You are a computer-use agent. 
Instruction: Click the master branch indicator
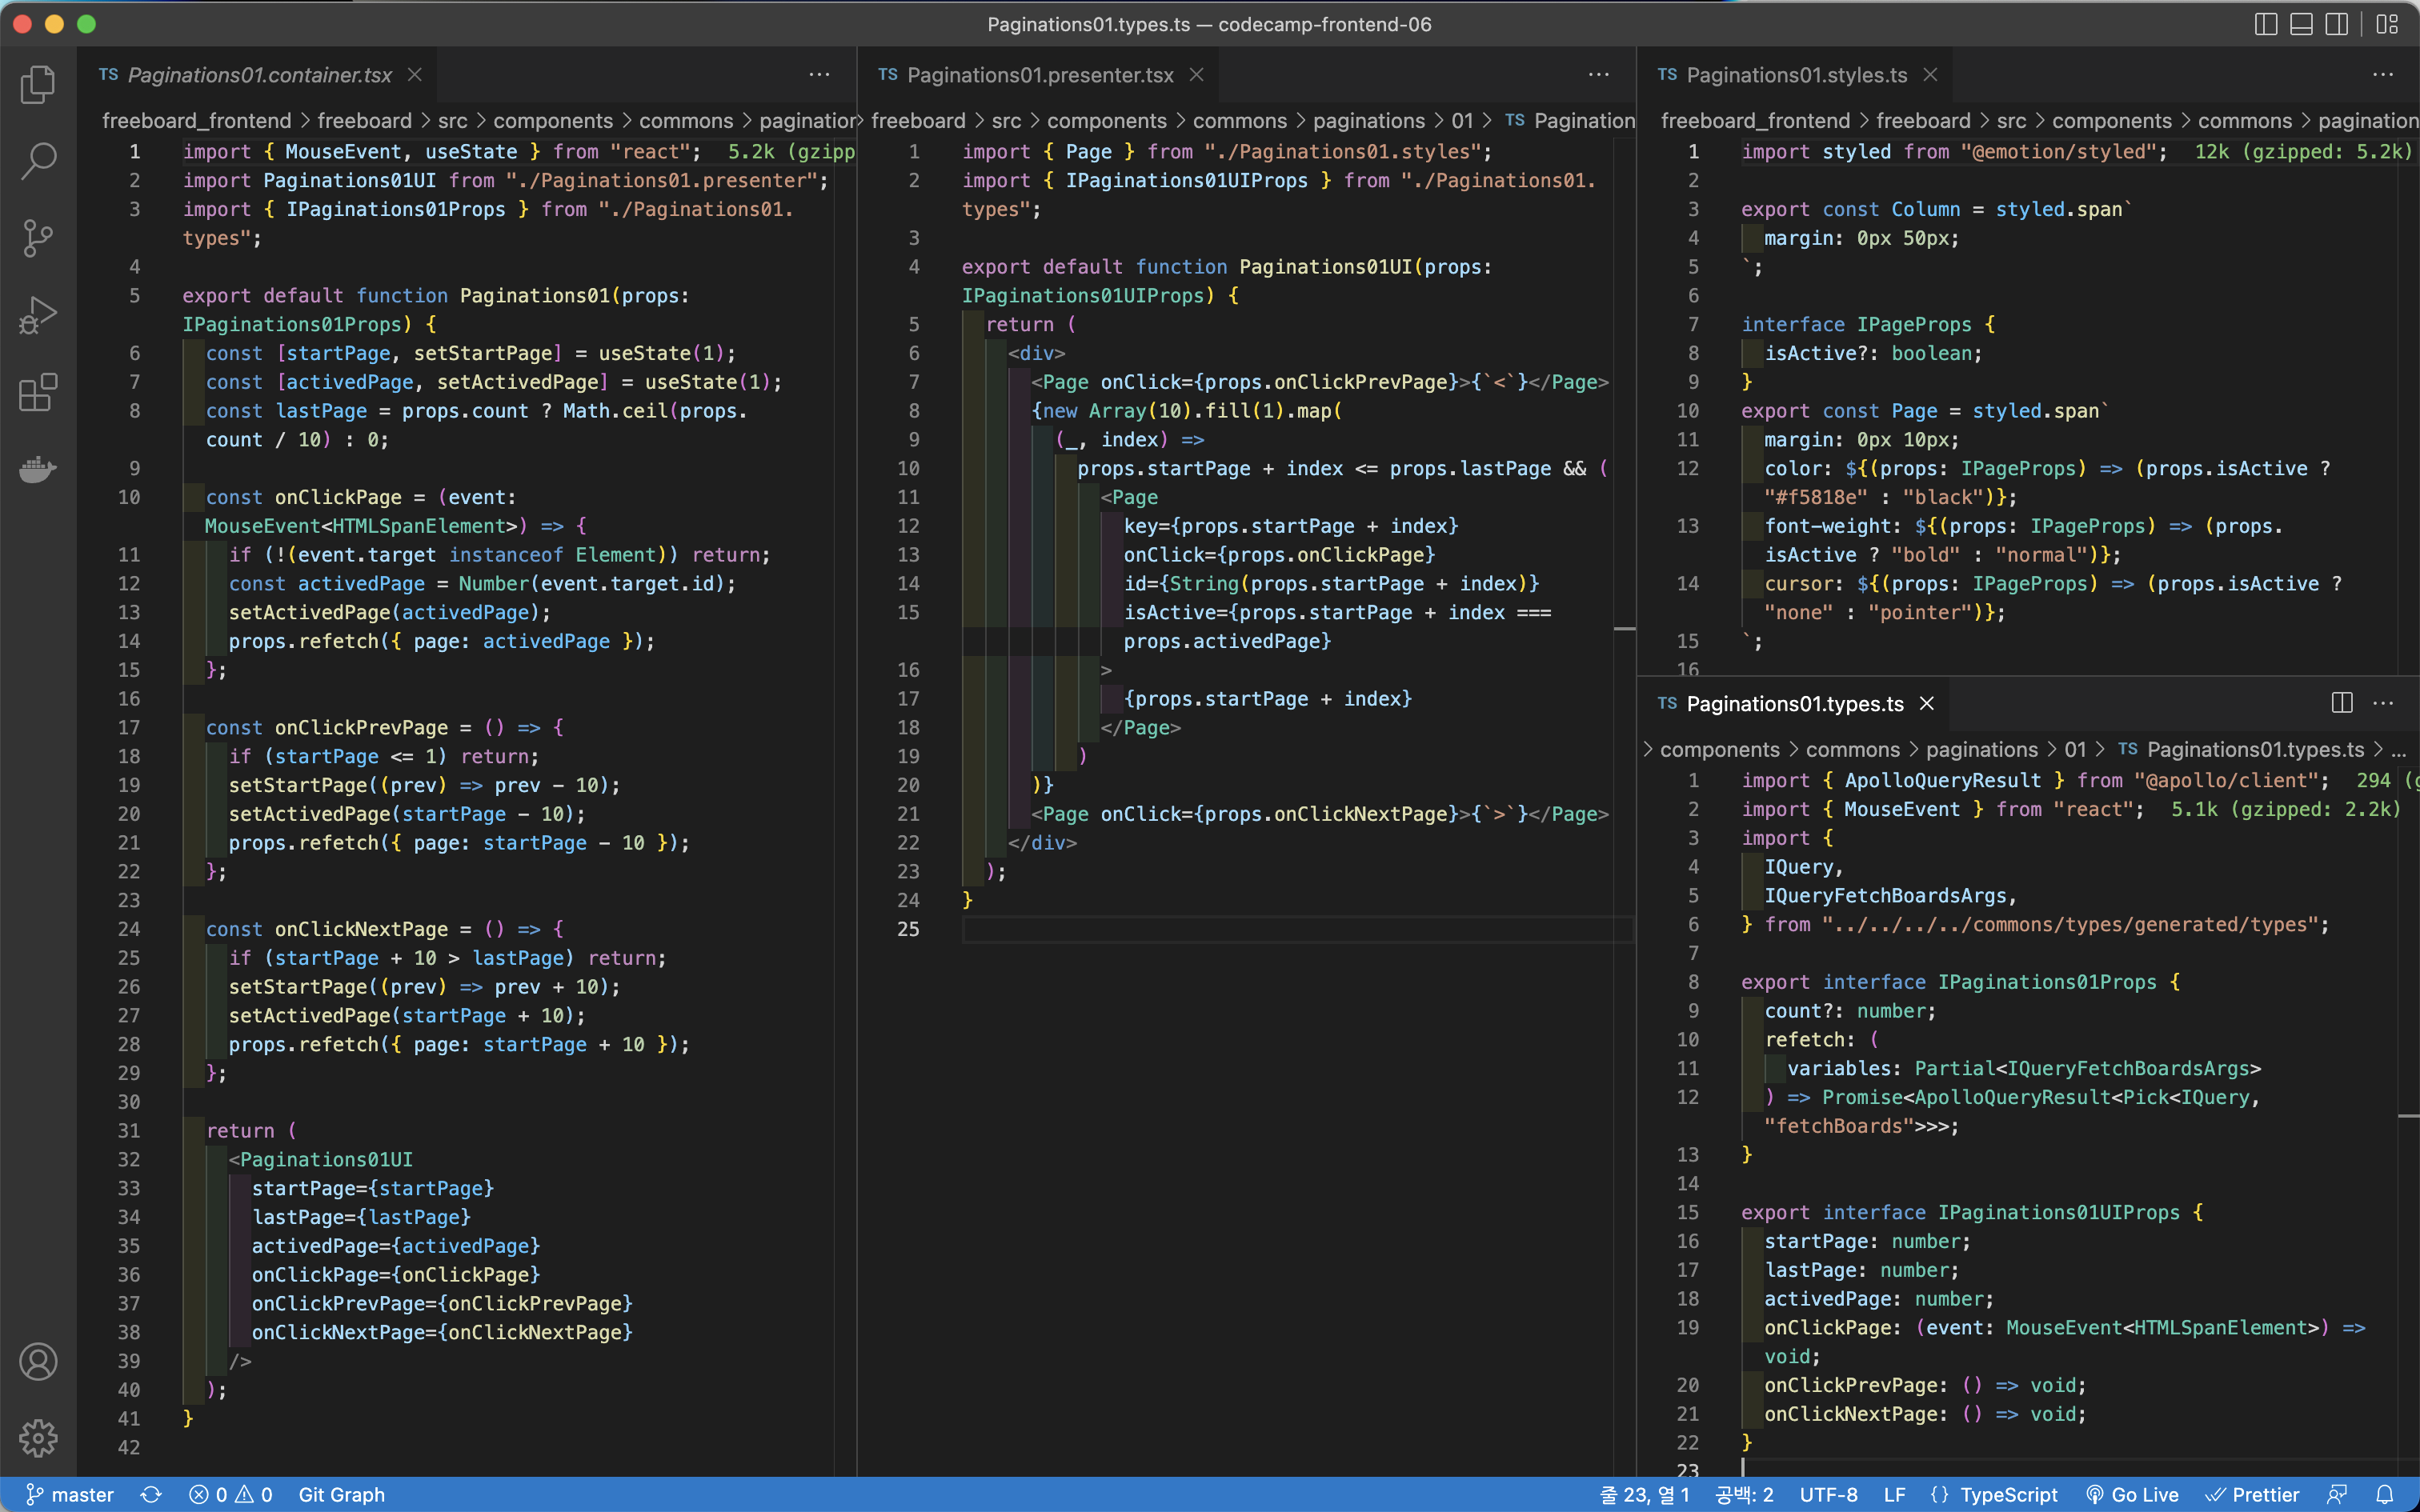tap(69, 1494)
